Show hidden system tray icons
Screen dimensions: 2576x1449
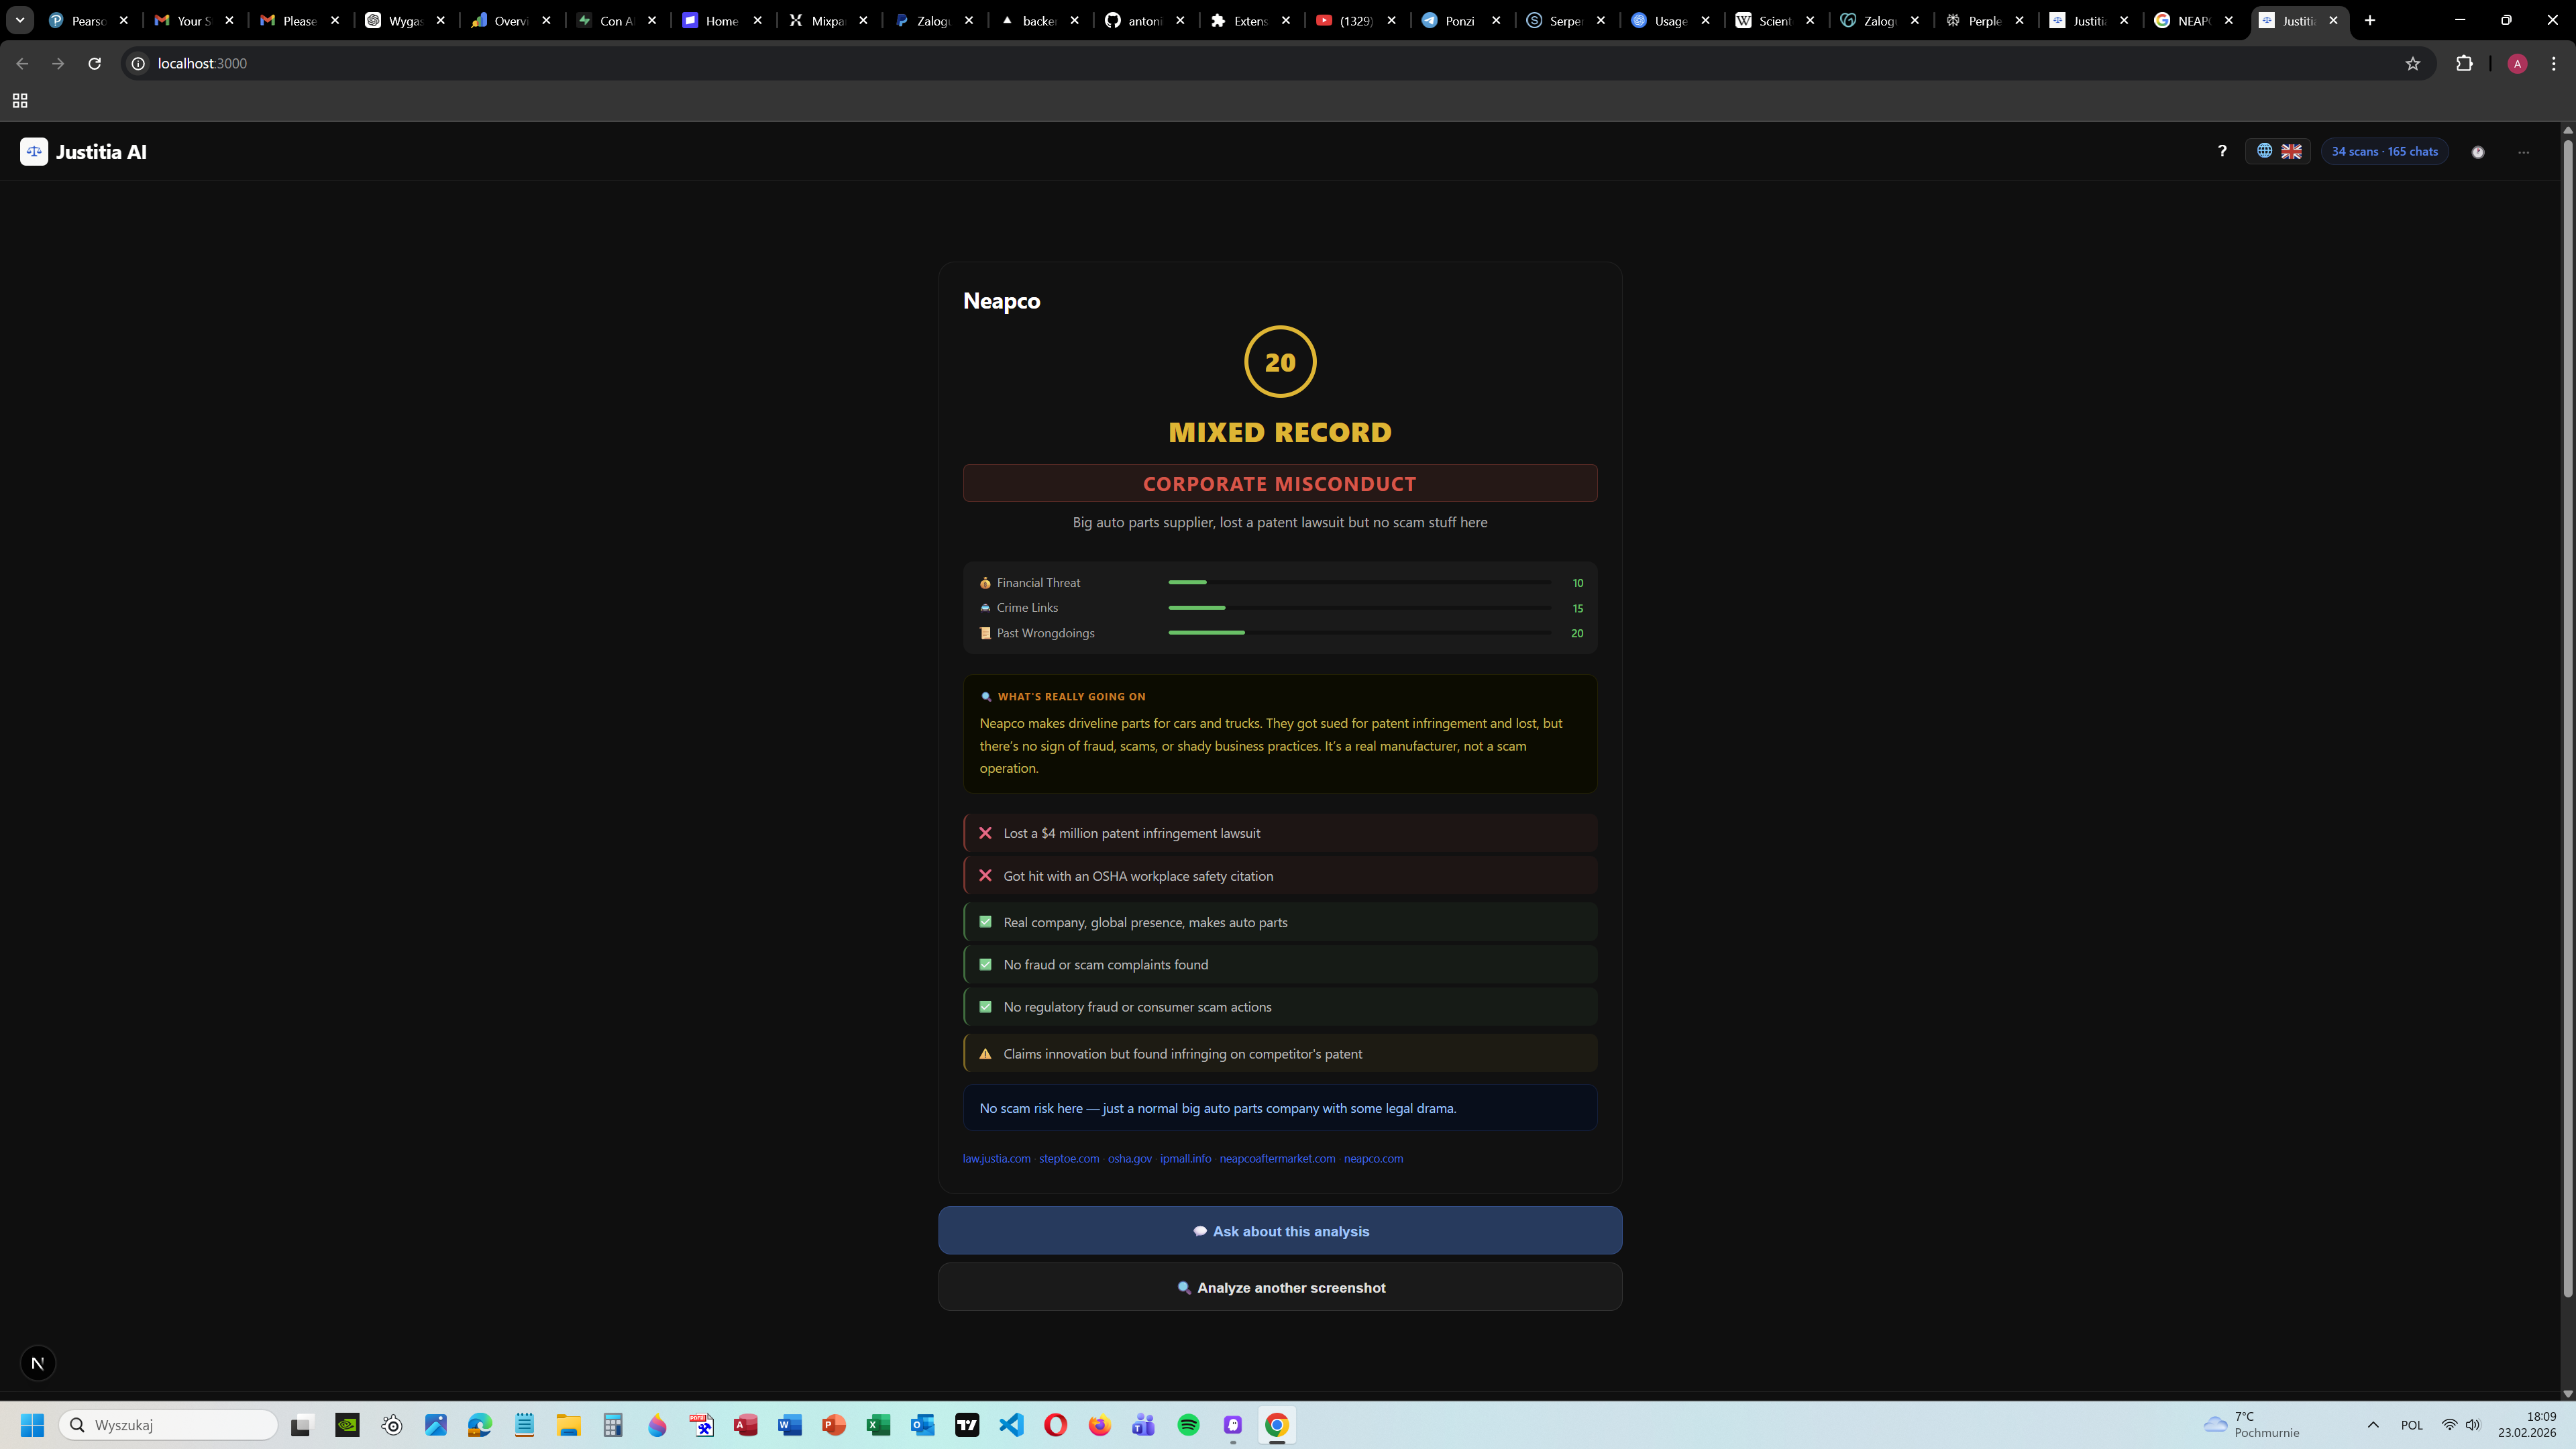[x=2373, y=1425]
